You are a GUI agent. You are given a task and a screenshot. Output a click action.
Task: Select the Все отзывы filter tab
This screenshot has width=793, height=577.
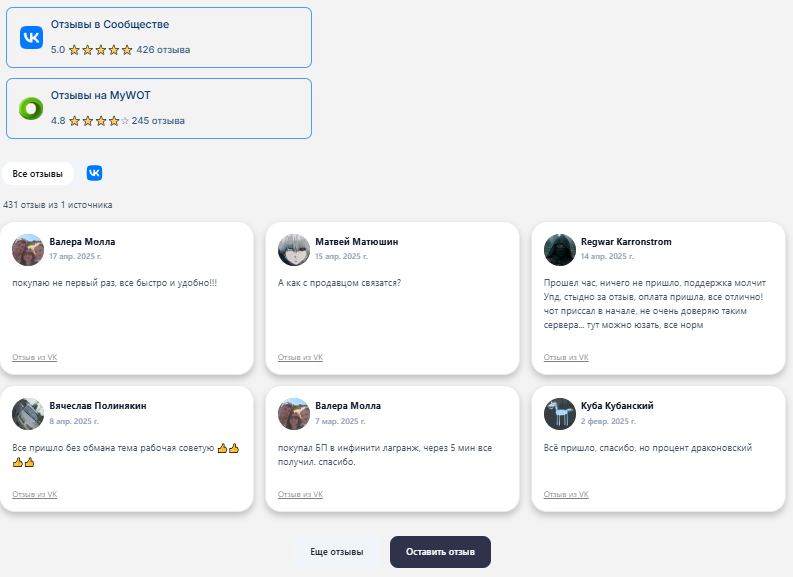[37, 173]
